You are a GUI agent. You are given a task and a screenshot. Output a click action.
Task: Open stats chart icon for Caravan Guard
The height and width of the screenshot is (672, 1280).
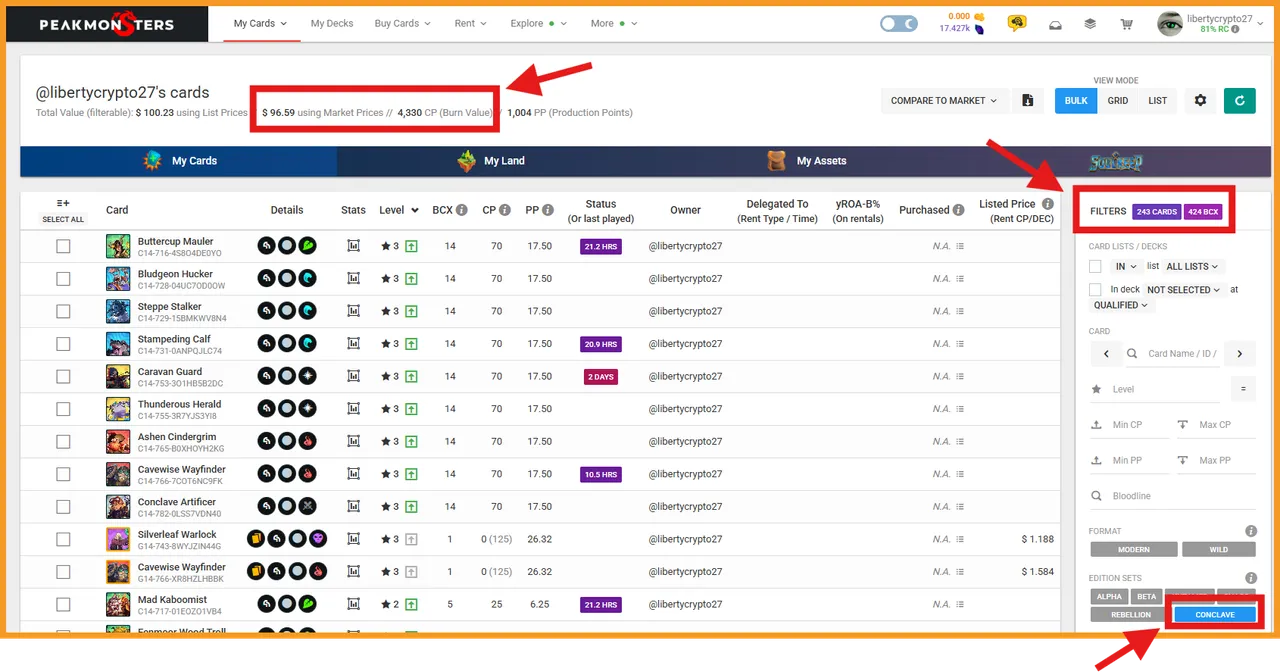click(x=353, y=376)
